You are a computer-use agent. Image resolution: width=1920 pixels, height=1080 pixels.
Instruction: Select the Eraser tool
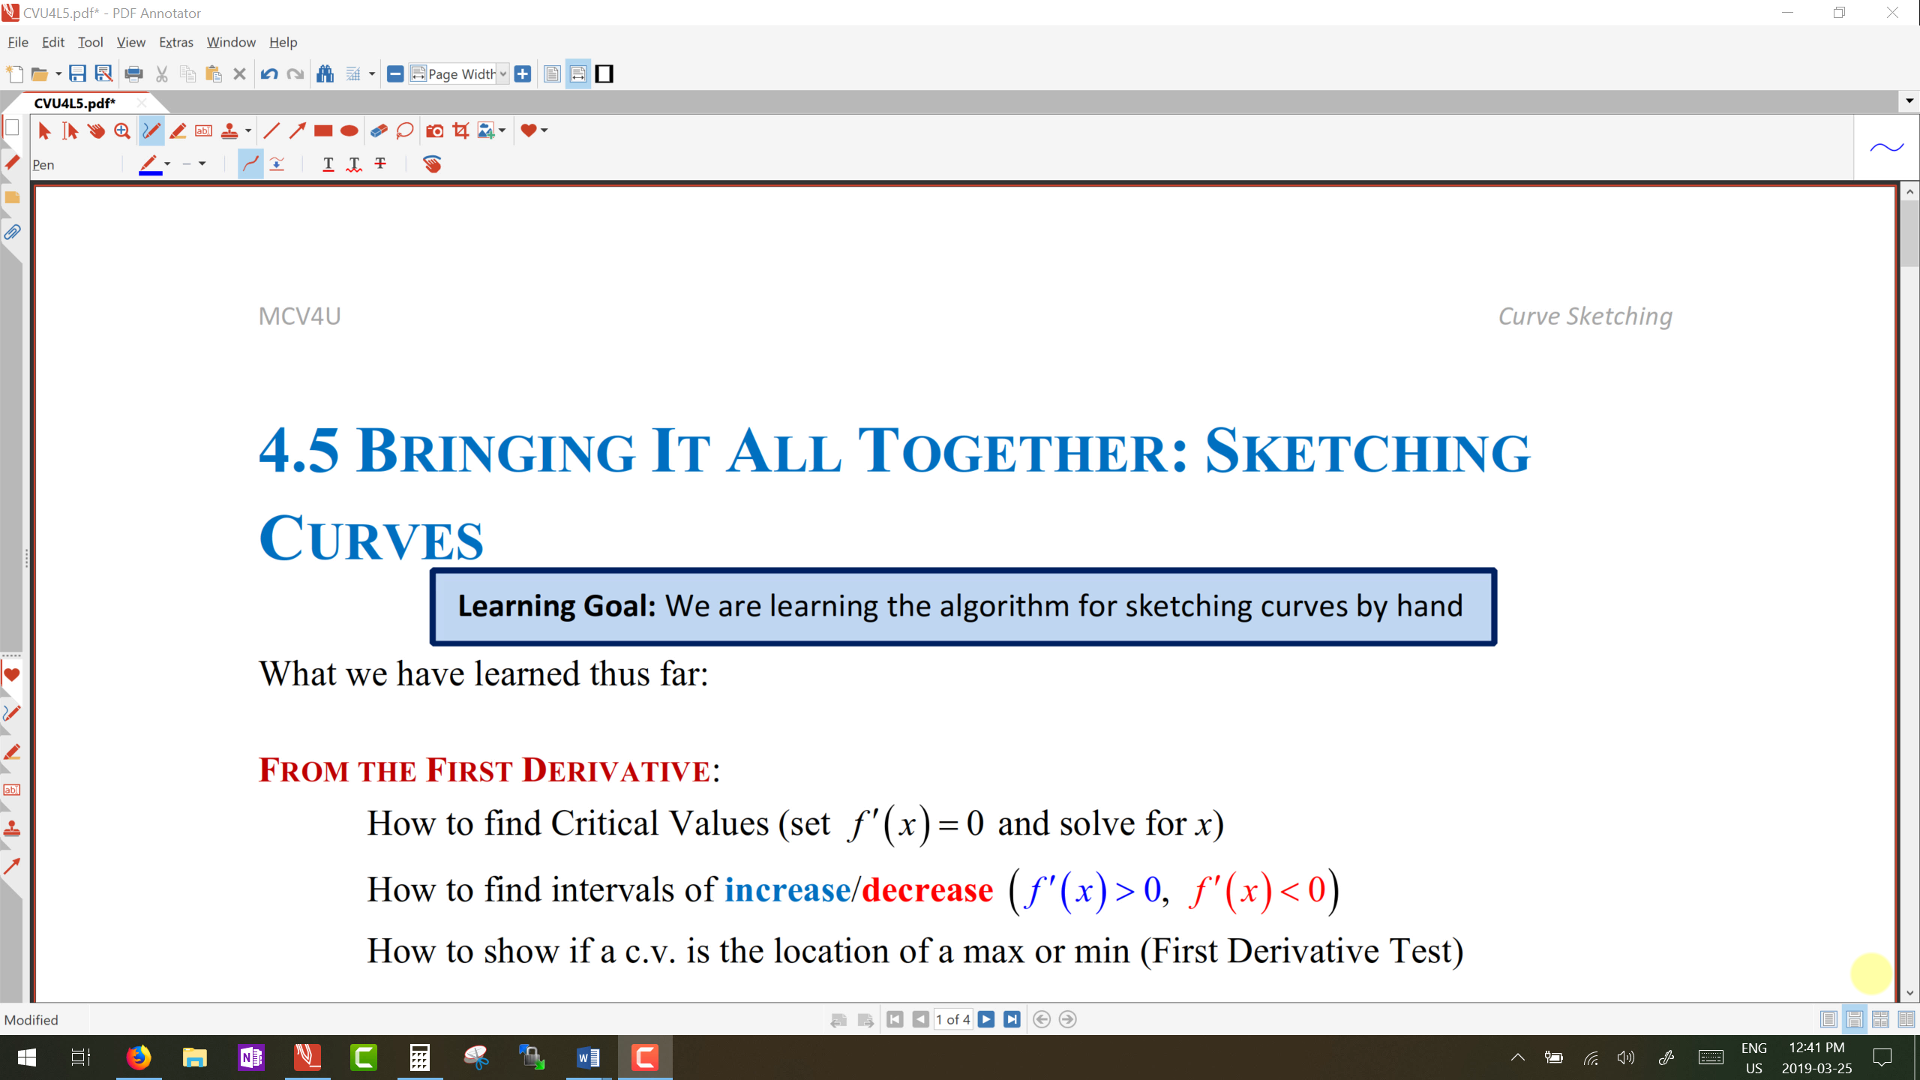[x=378, y=131]
